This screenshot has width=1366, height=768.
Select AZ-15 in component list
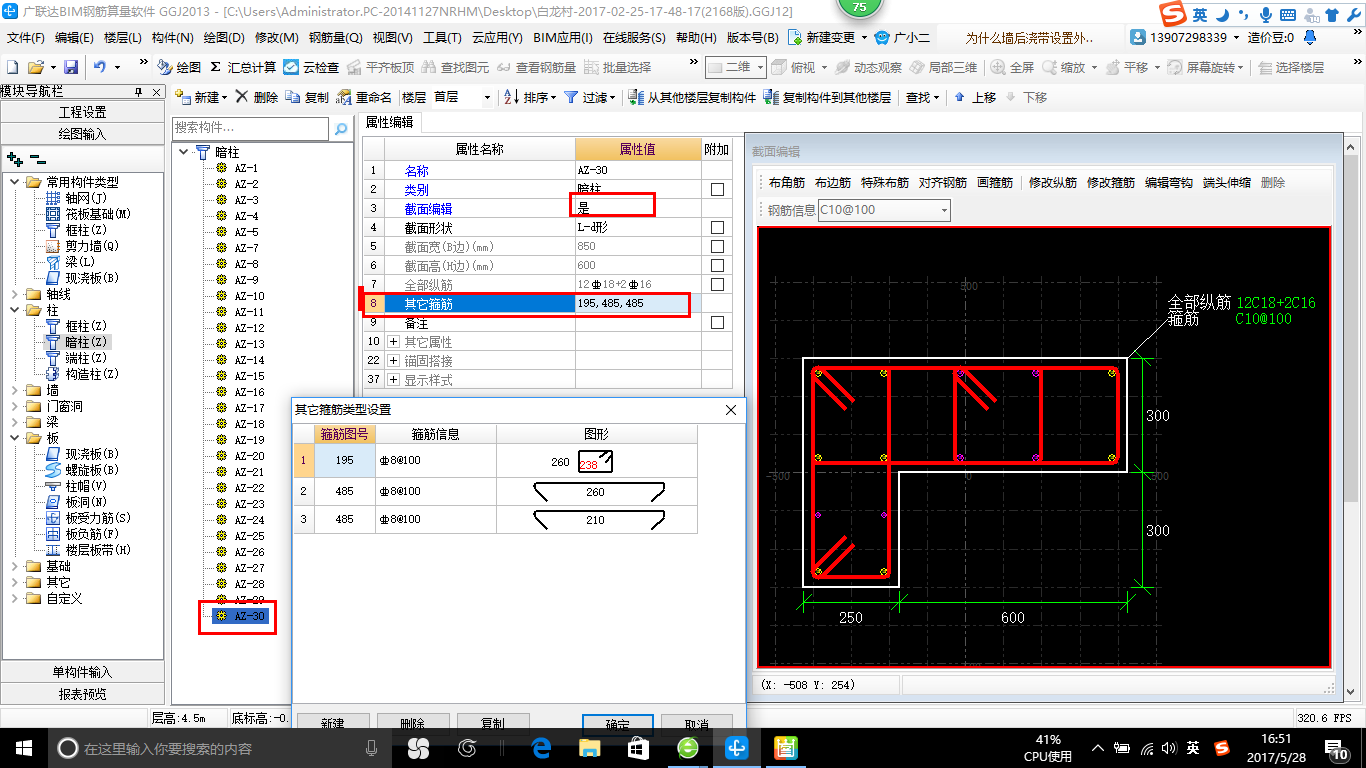coord(249,376)
